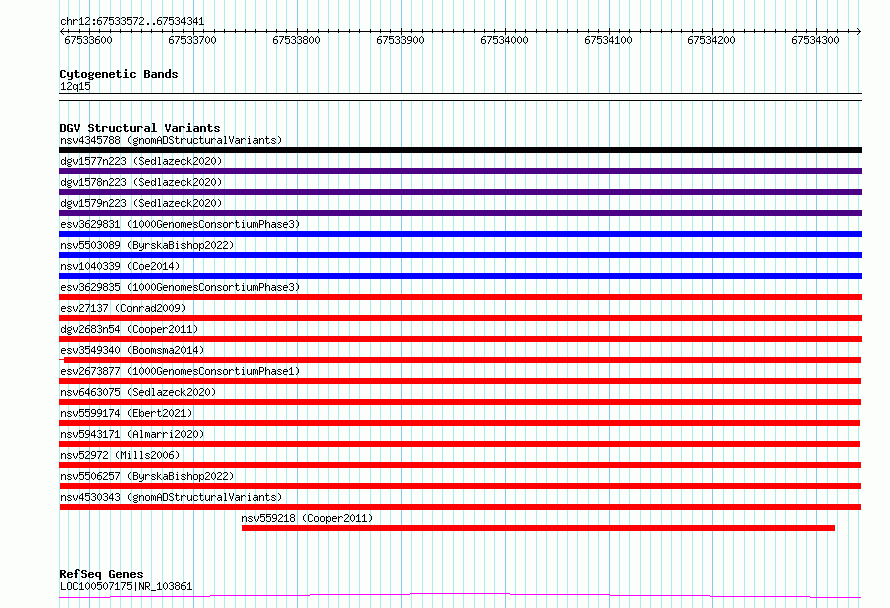Open dgv1579n223 (Sedlazeck2020) variant label
Image resolution: width=890 pixels, height=608 pixels.
(x=141, y=203)
